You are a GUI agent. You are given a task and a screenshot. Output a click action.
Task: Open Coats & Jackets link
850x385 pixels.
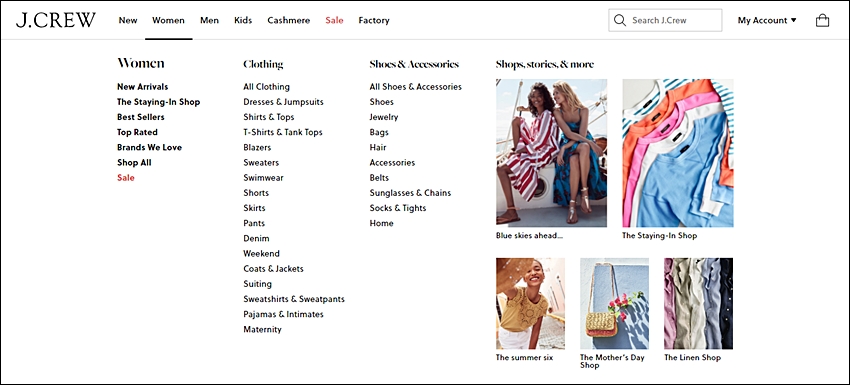point(273,269)
